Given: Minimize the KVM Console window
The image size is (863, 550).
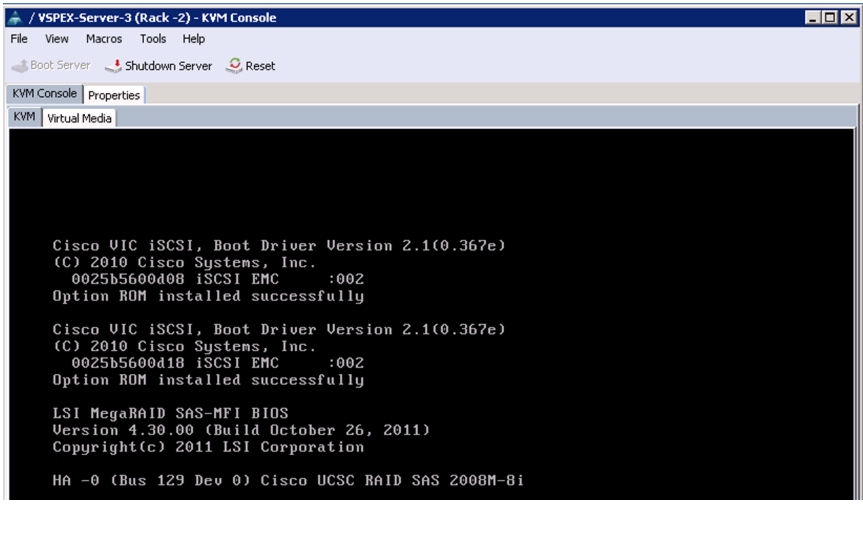Looking at the screenshot, I should [x=812, y=18].
